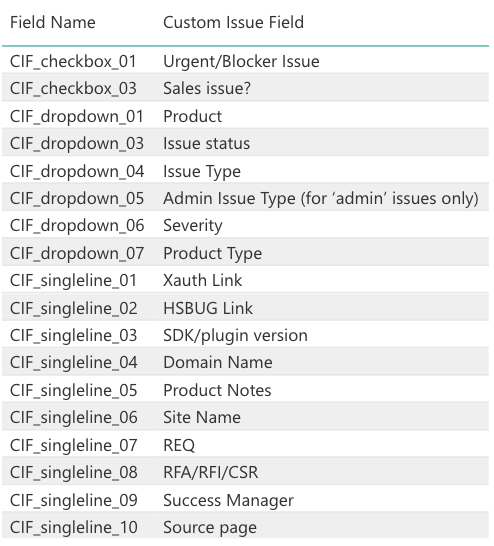Click the HSBUG Link value
This screenshot has height=546, width=494.
pyautogui.click(x=208, y=308)
